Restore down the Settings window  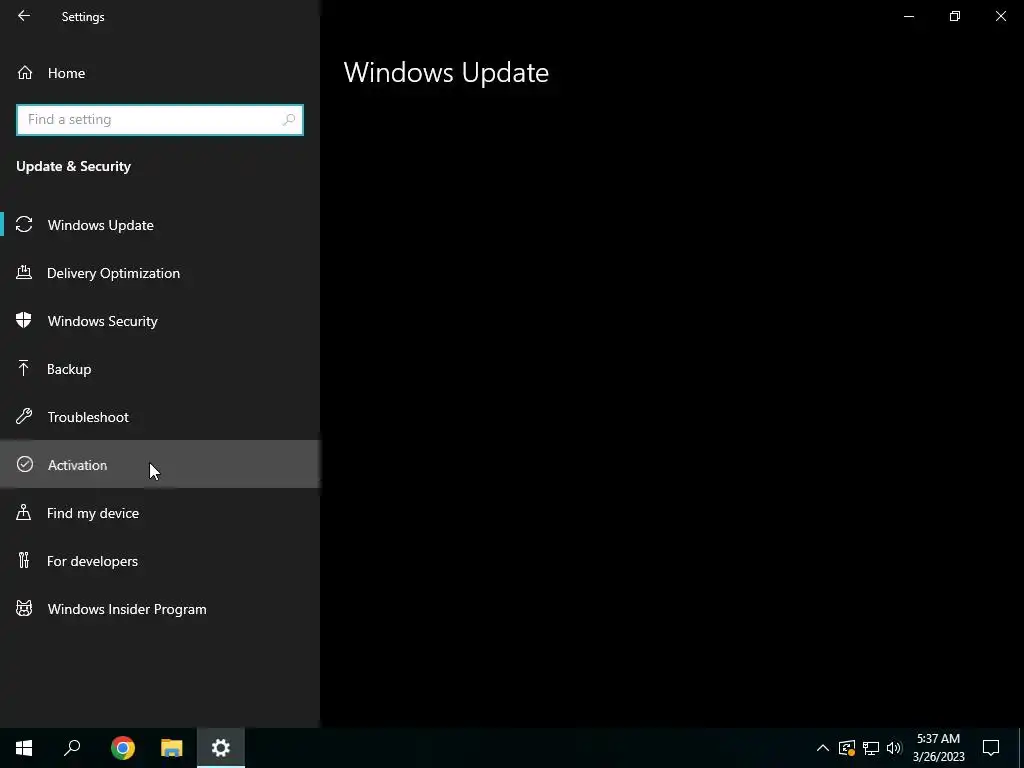pos(955,16)
